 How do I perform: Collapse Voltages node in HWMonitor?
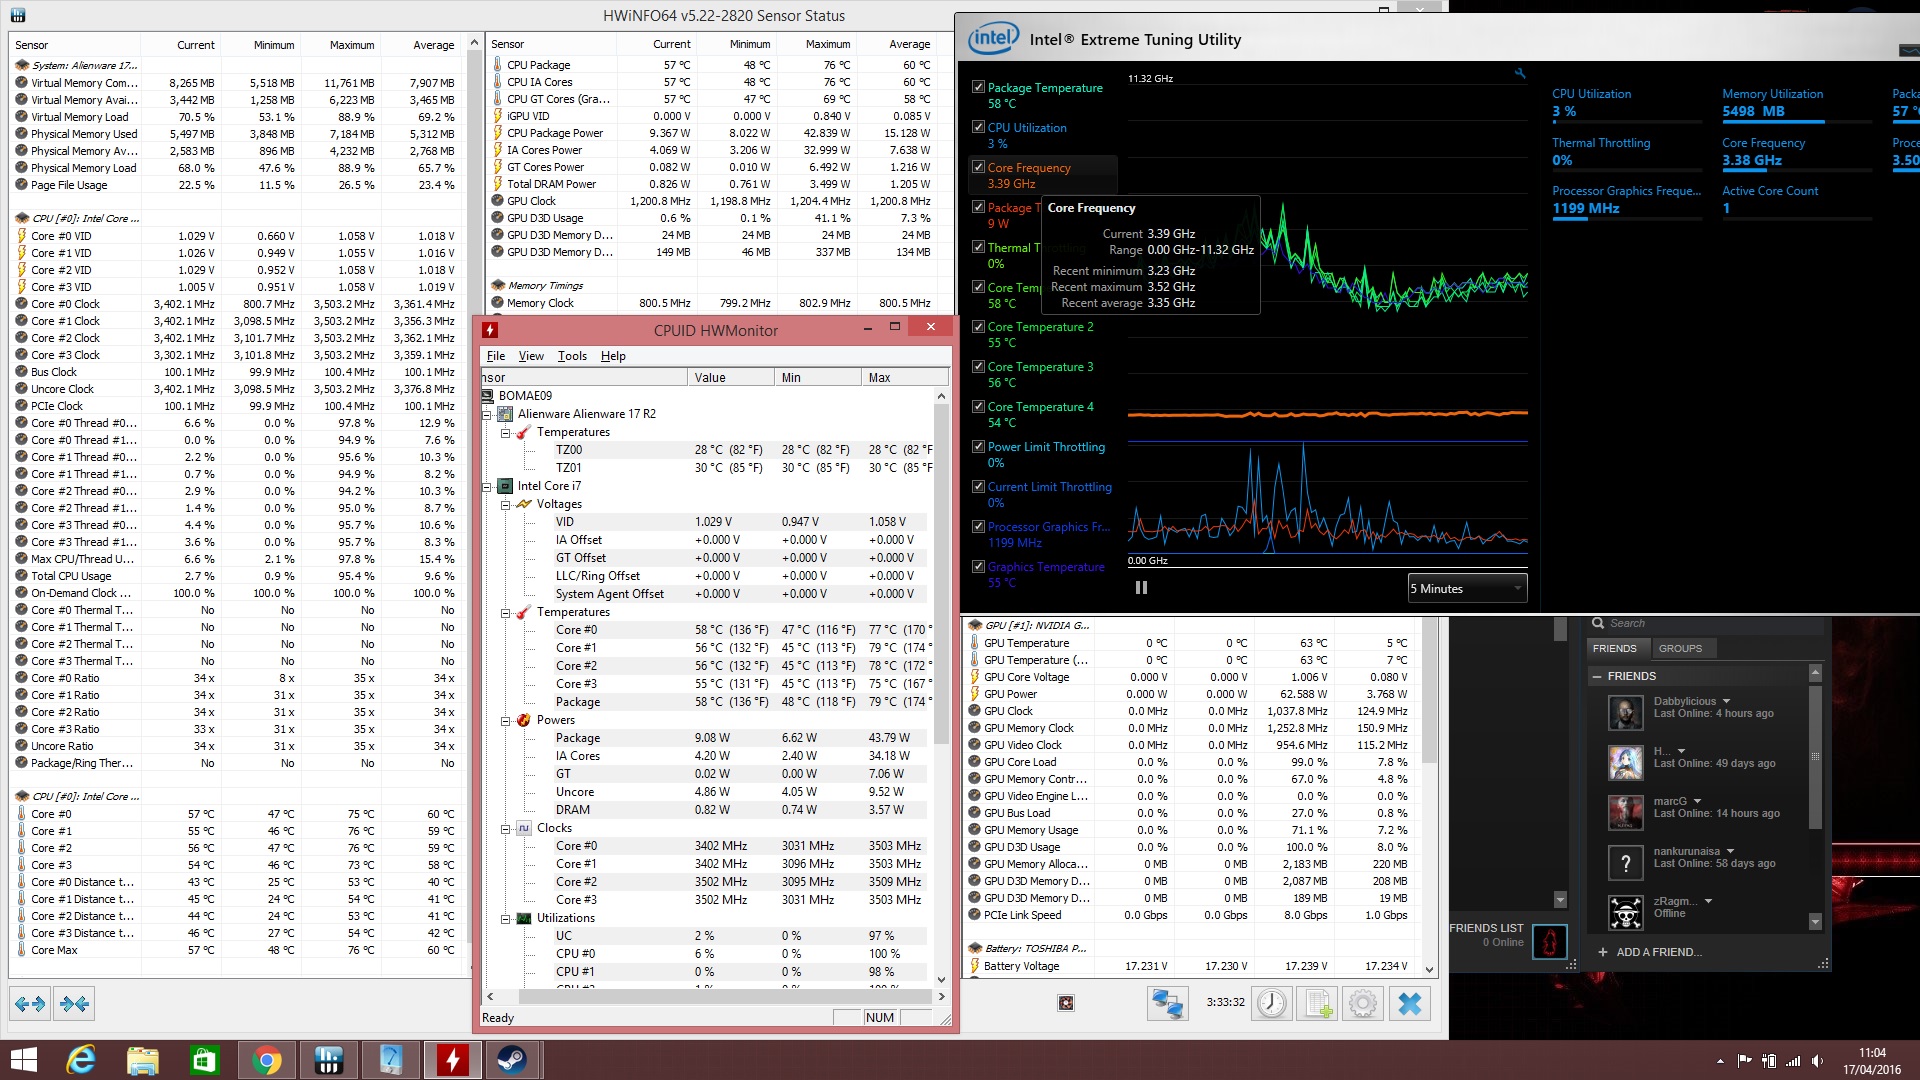click(x=506, y=504)
